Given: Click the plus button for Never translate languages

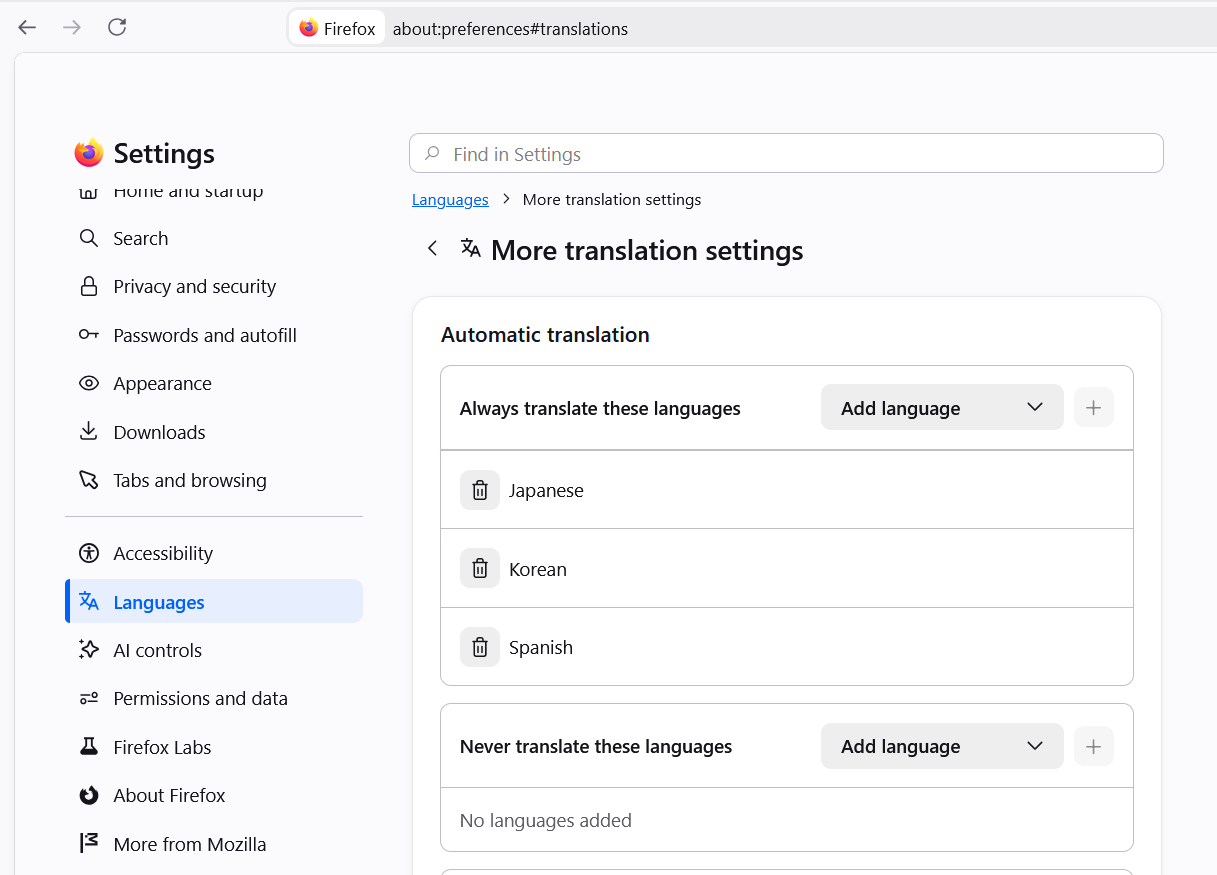Looking at the screenshot, I should point(1094,746).
